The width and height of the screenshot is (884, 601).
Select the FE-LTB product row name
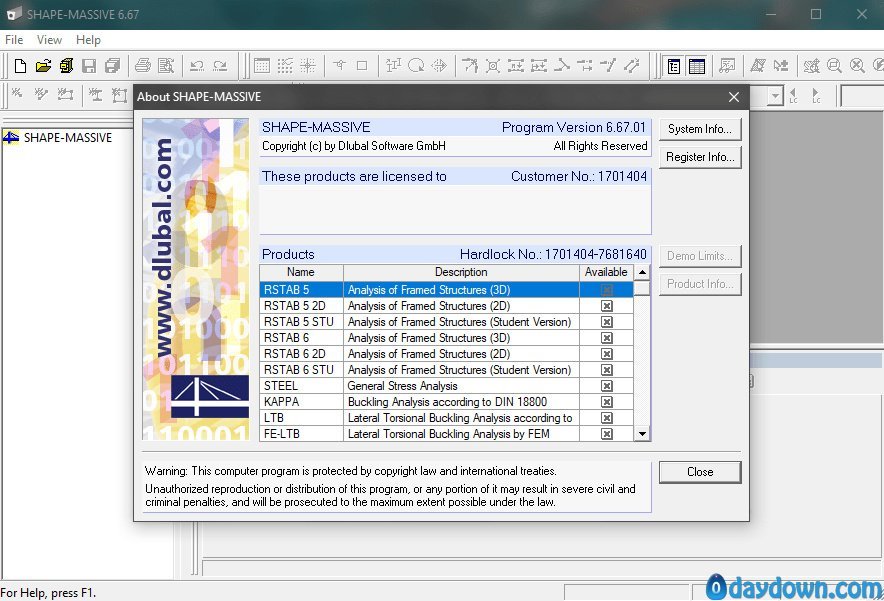pos(281,434)
